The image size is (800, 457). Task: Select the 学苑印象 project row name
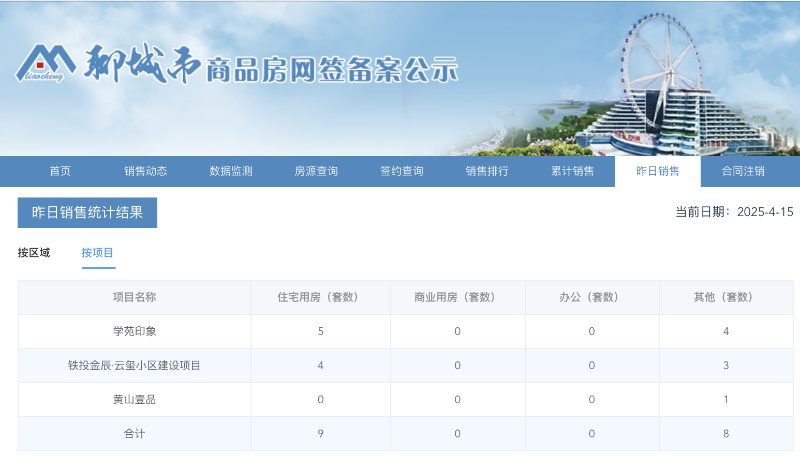pyautogui.click(x=134, y=332)
